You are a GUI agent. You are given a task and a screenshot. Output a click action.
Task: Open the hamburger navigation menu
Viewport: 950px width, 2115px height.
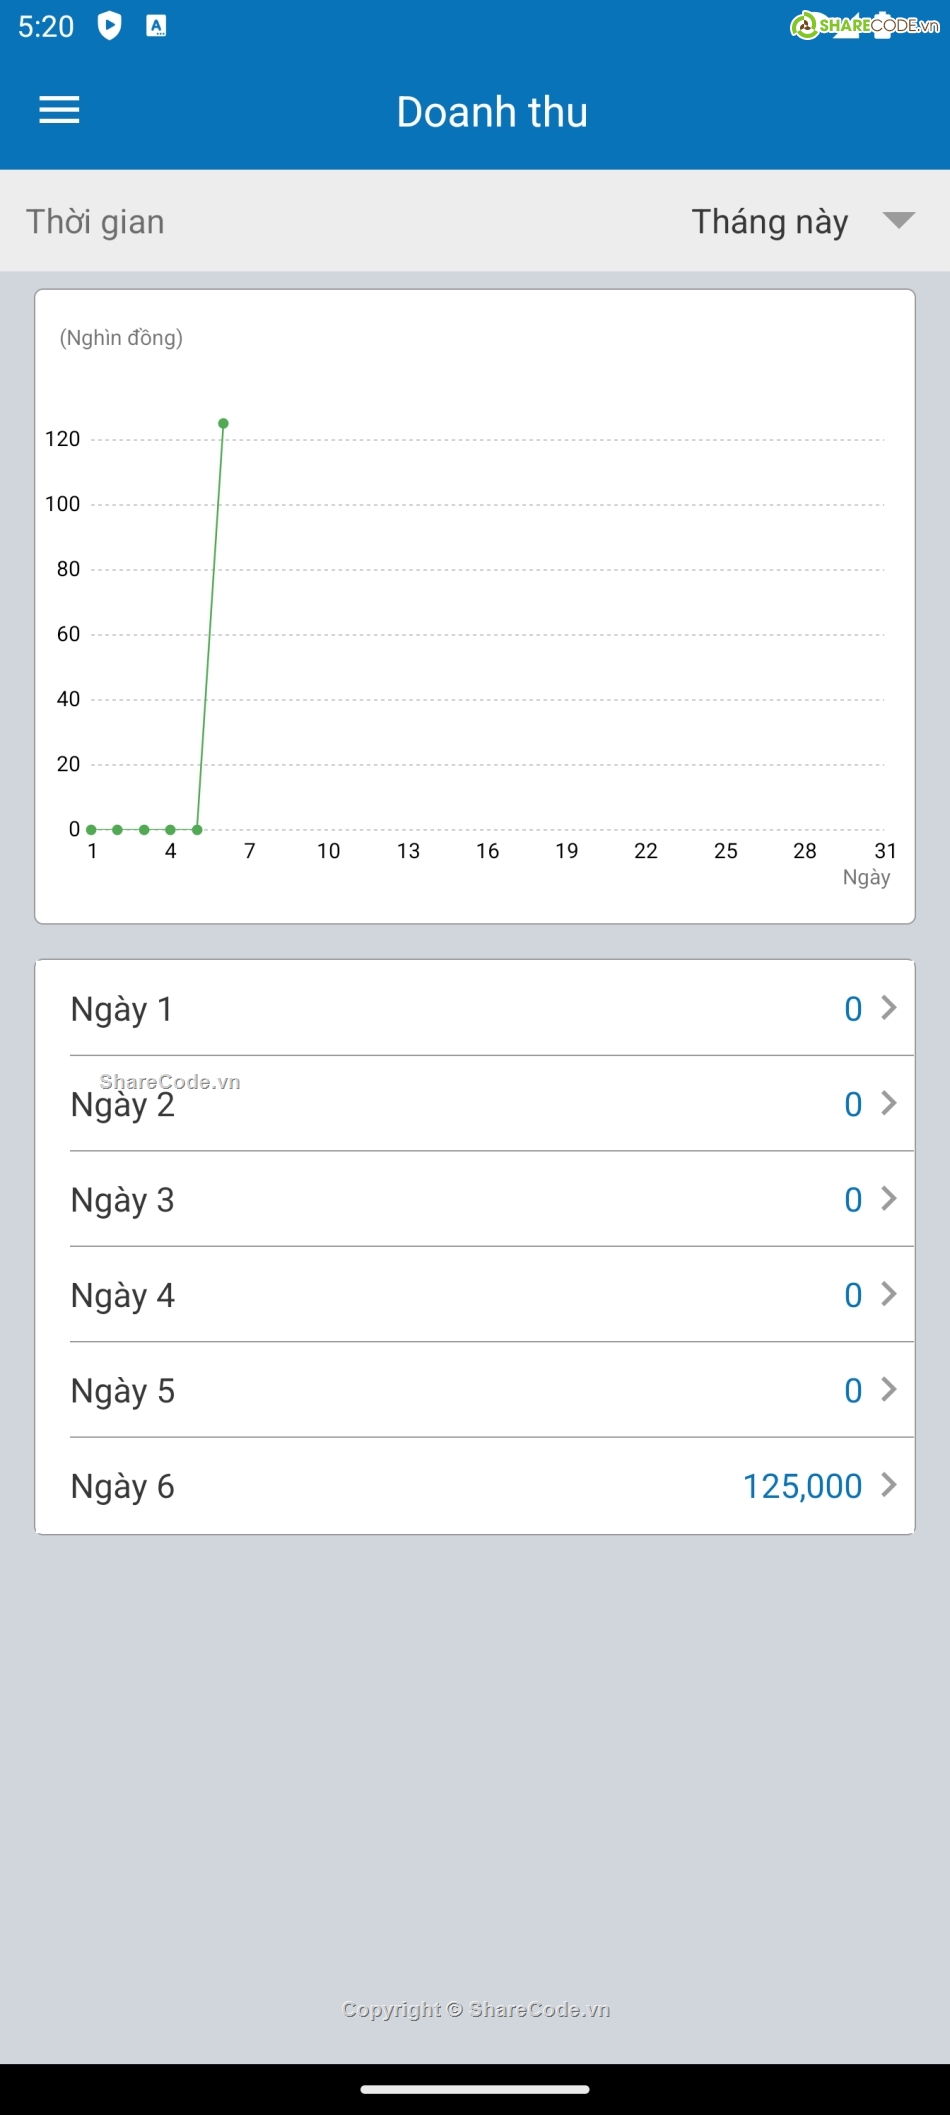click(x=59, y=110)
